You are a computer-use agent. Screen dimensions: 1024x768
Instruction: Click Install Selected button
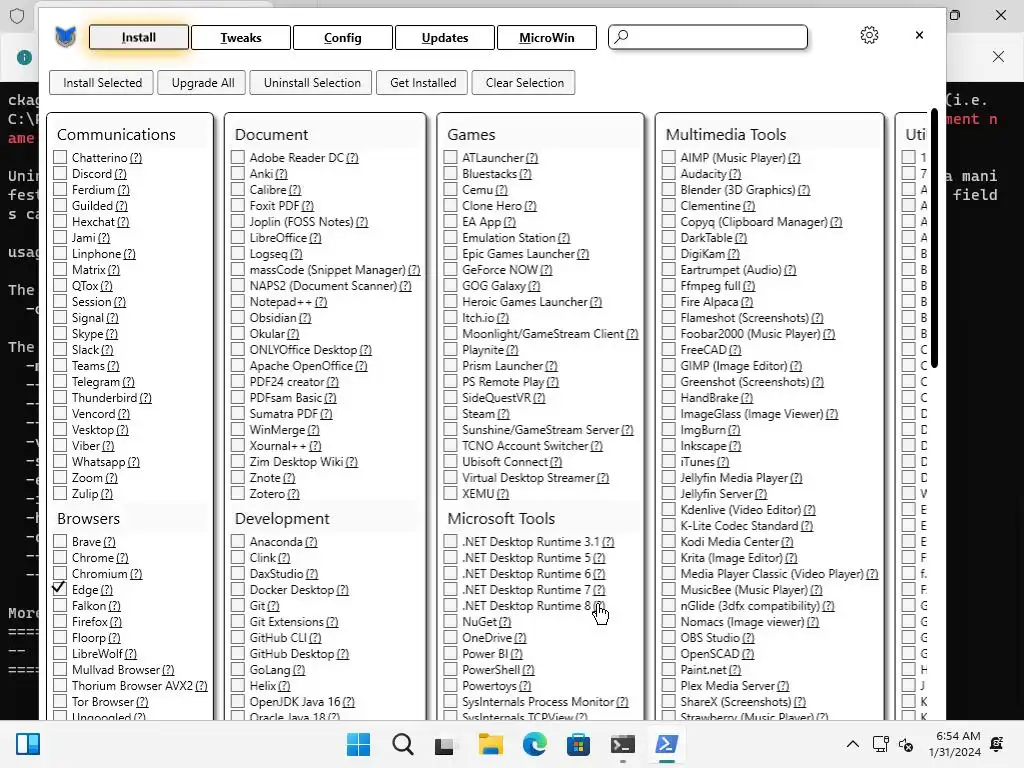tap(102, 83)
